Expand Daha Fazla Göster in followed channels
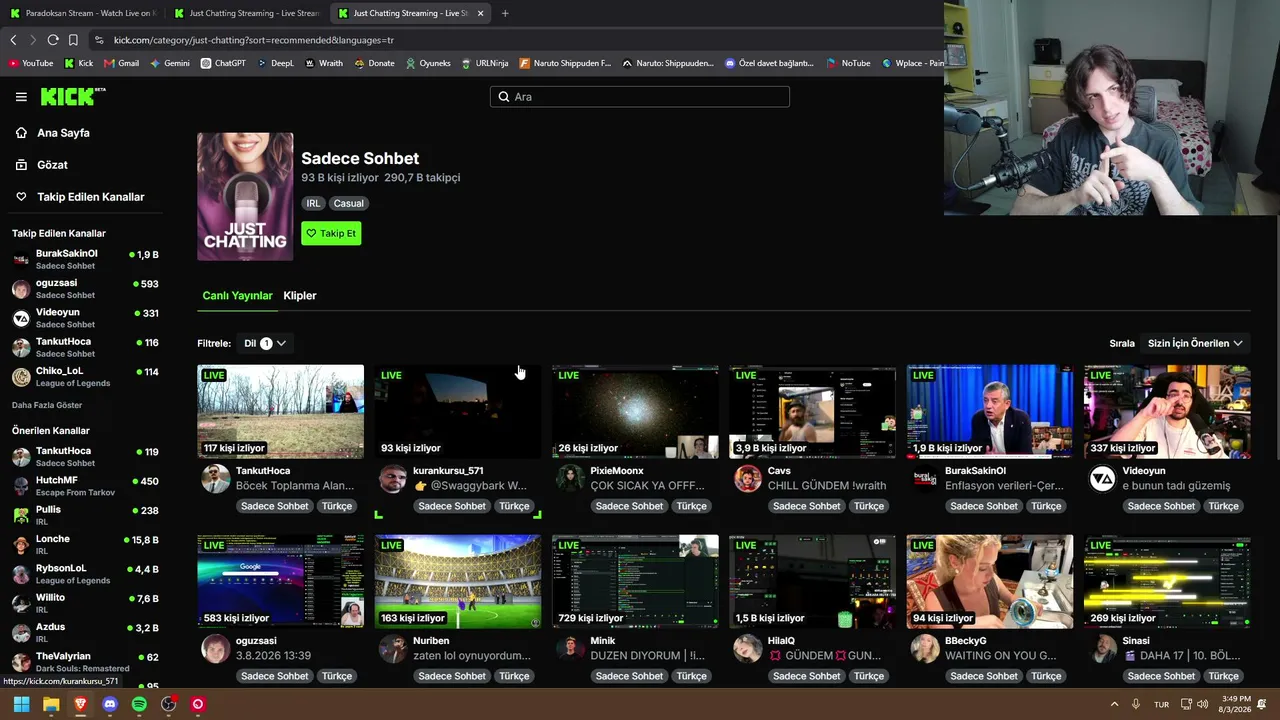This screenshot has height=720, width=1280. point(47,405)
